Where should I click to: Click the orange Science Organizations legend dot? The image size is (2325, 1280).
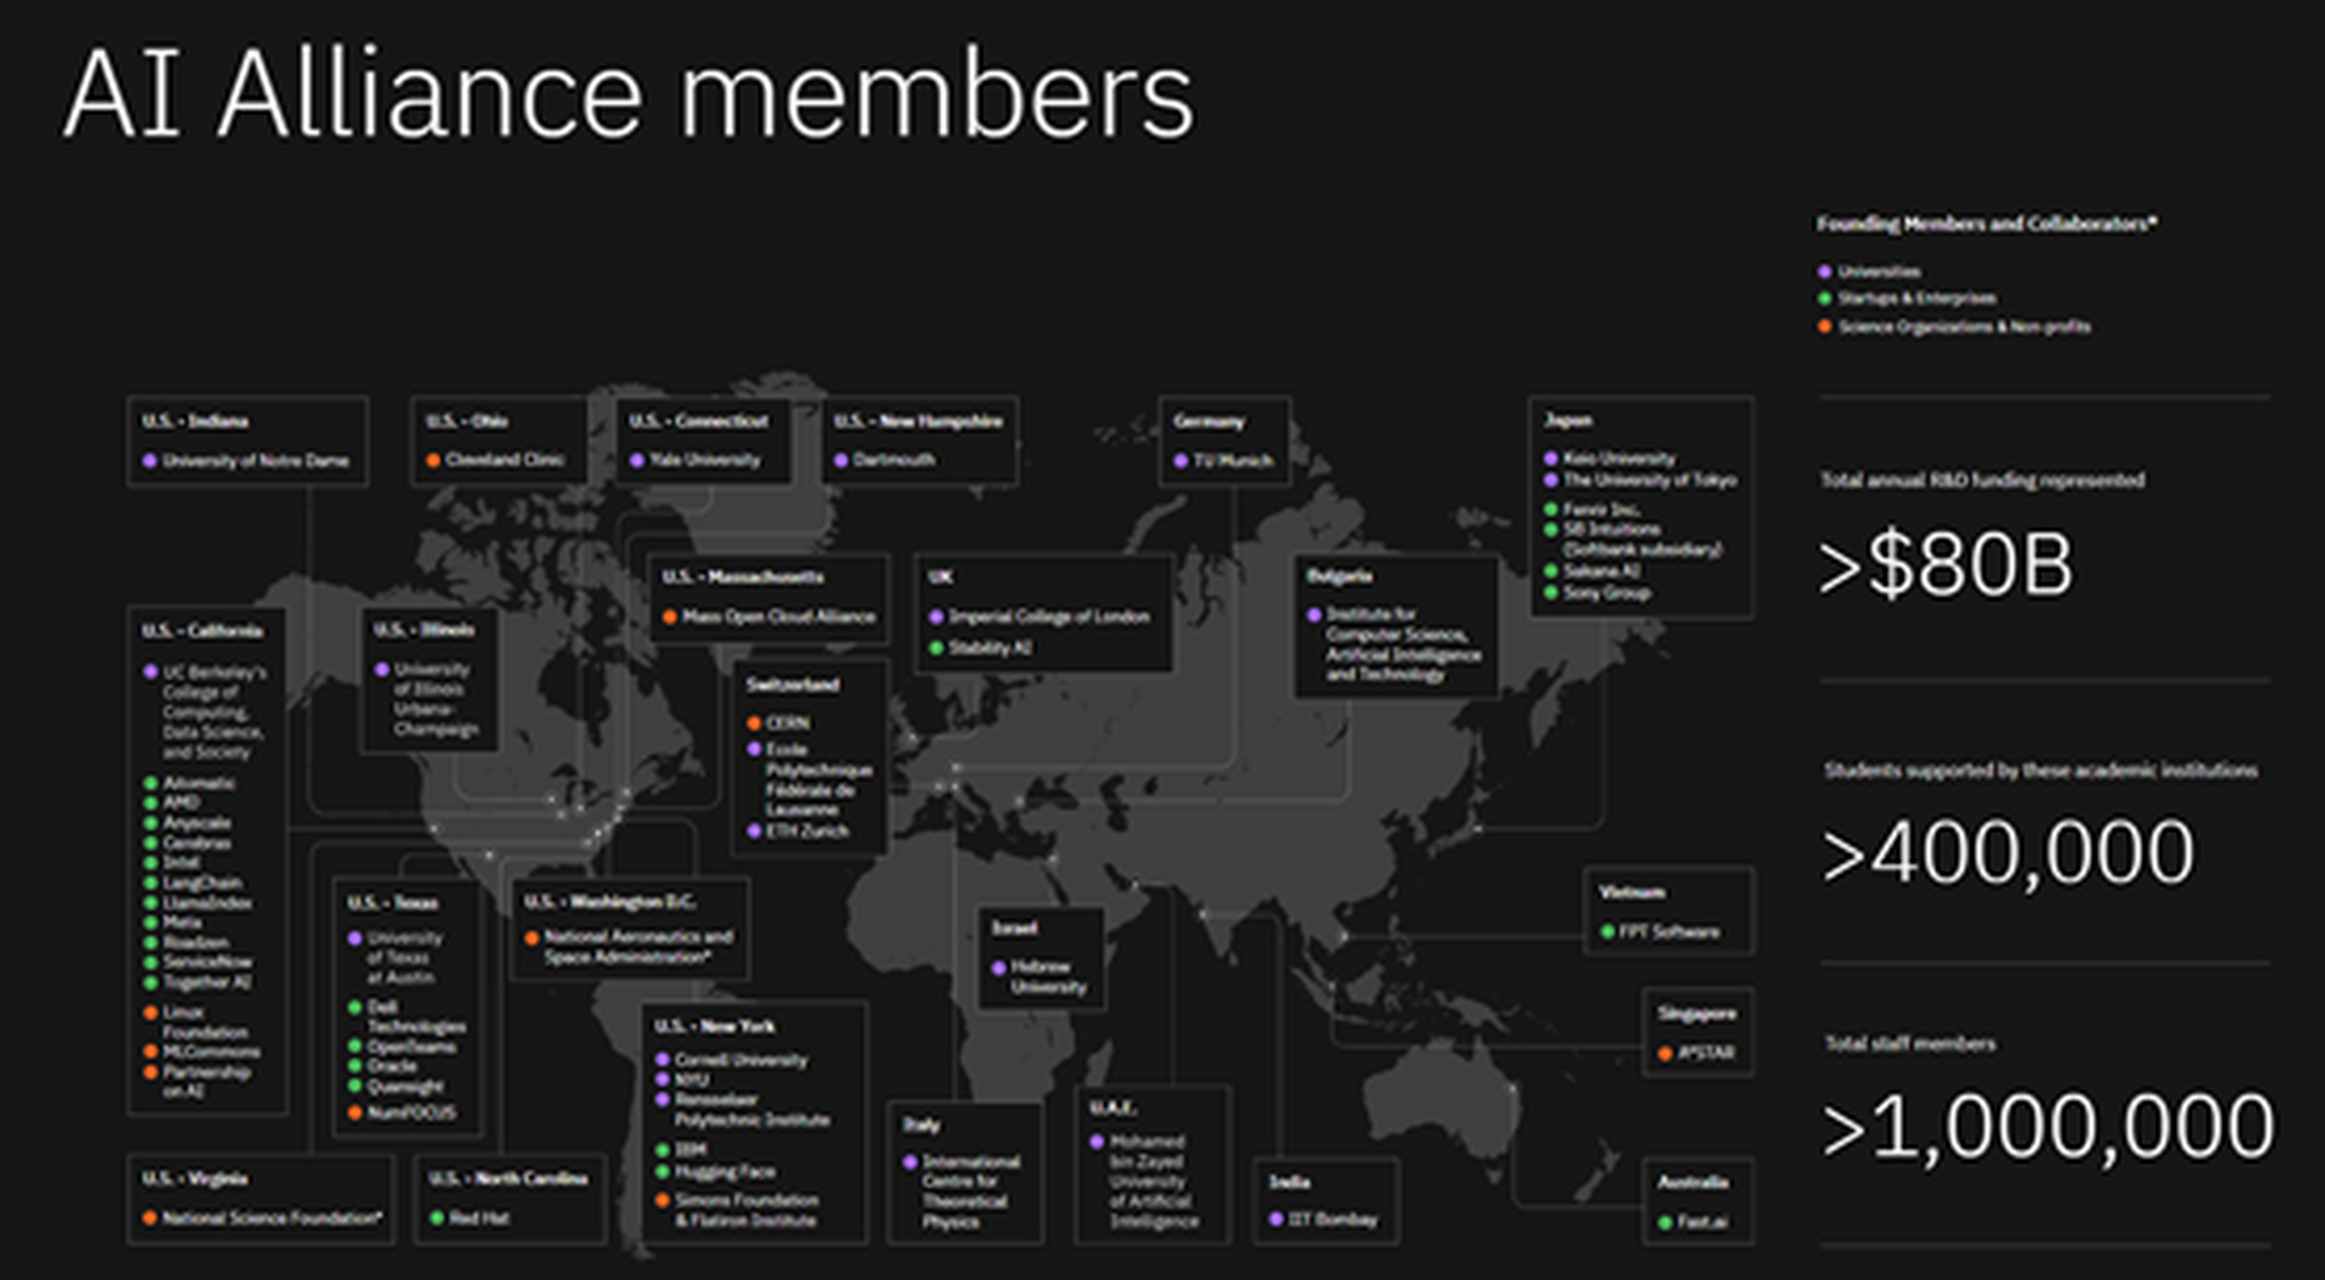tap(1825, 327)
